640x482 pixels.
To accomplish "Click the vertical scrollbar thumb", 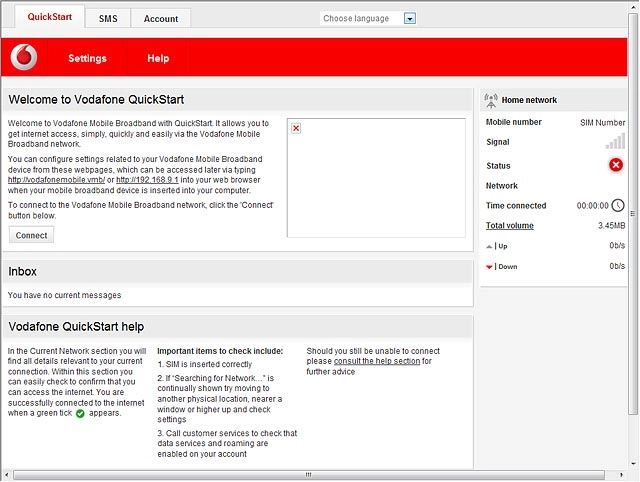I will click(633, 213).
